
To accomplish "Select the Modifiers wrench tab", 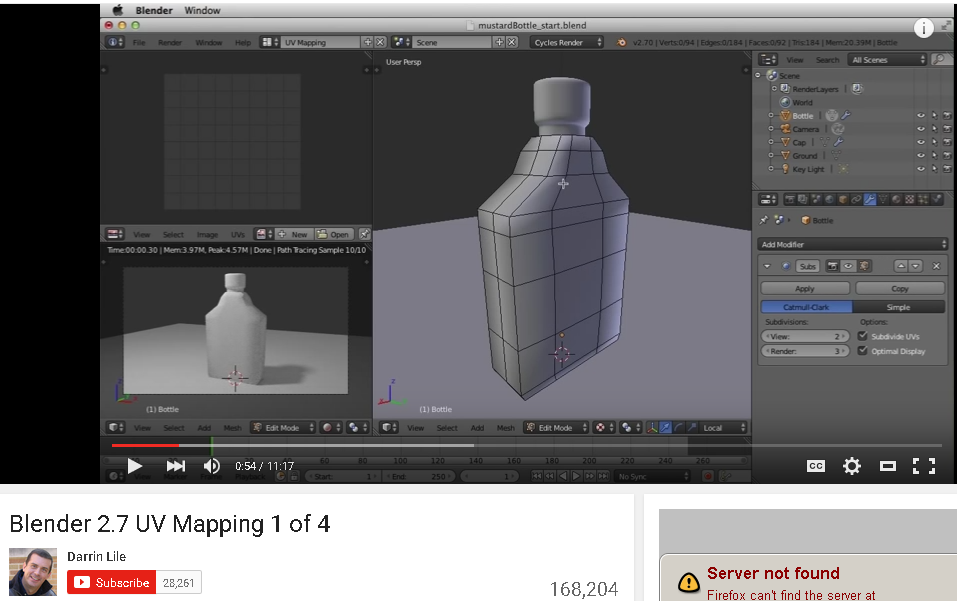I will 870,200.
